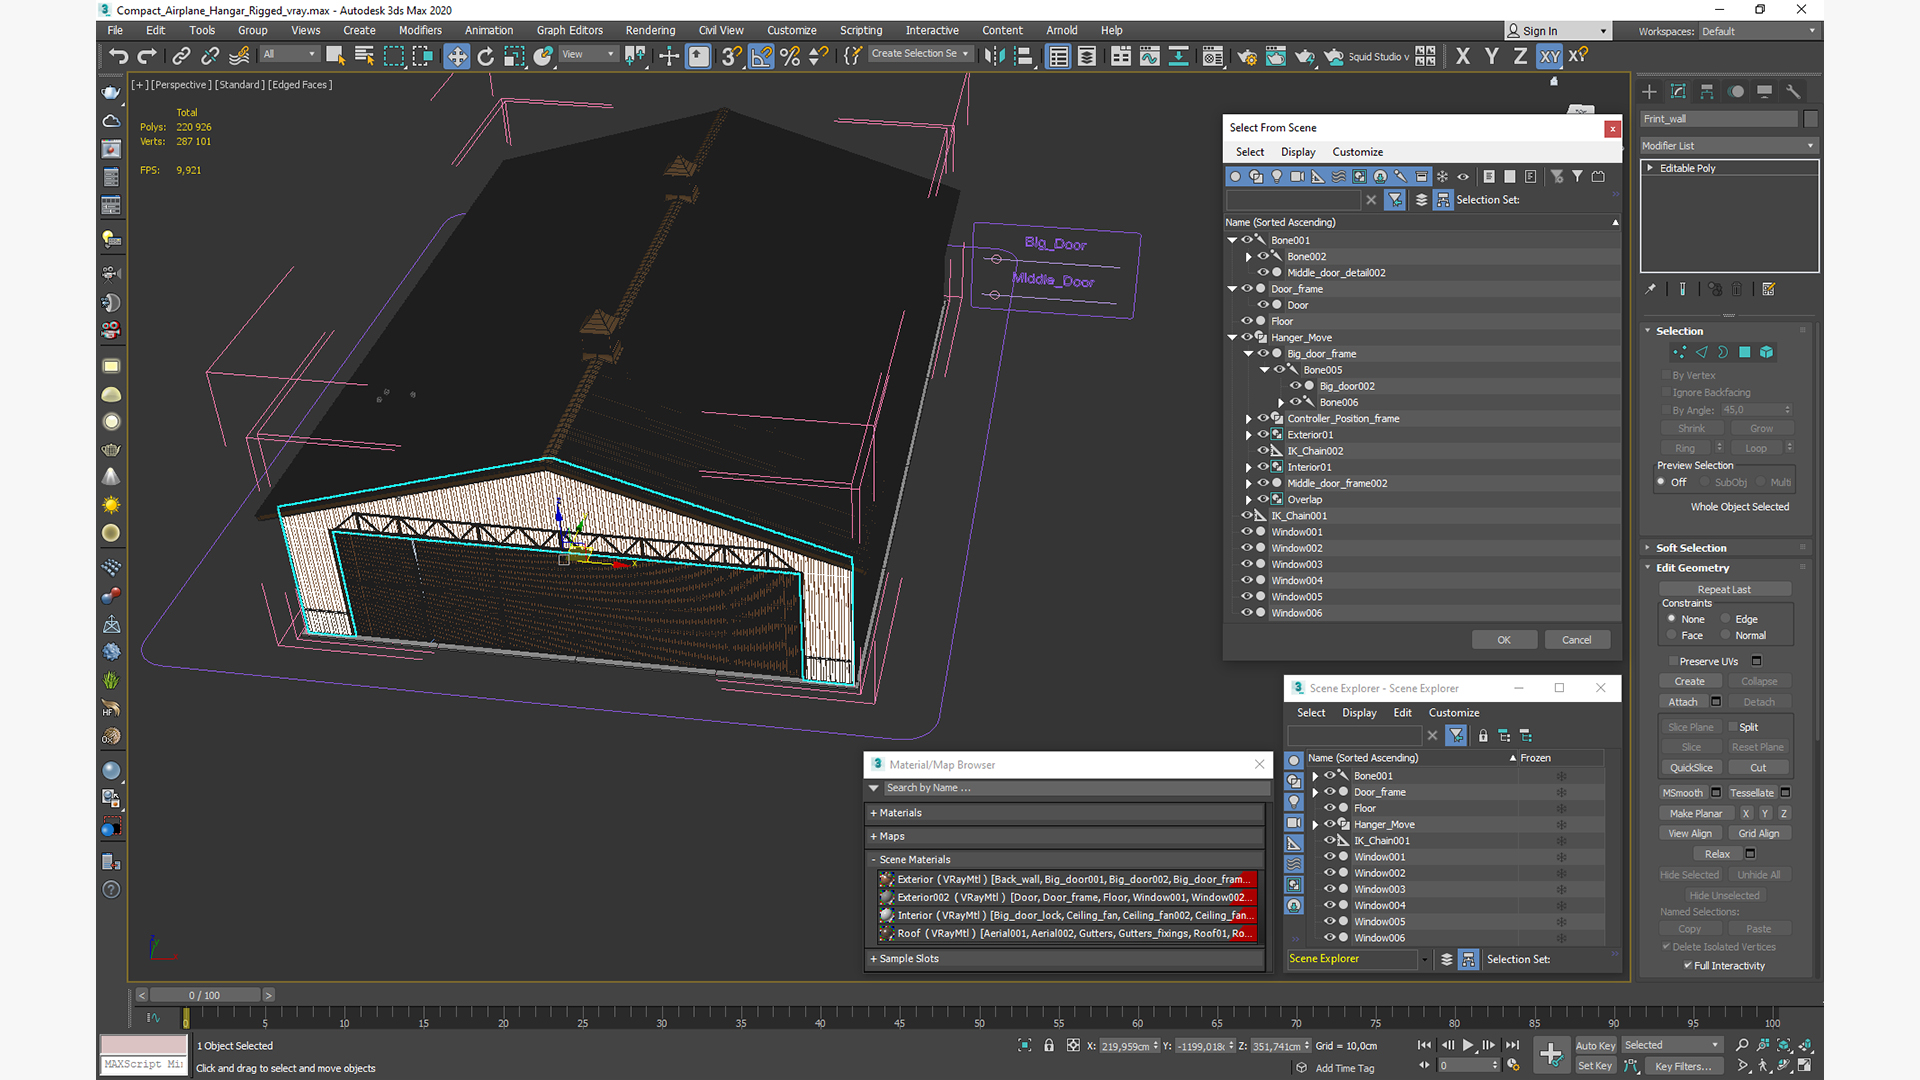Click the Frint_wall object name field
The image size is (1920, 1080).
(1720, 119)
